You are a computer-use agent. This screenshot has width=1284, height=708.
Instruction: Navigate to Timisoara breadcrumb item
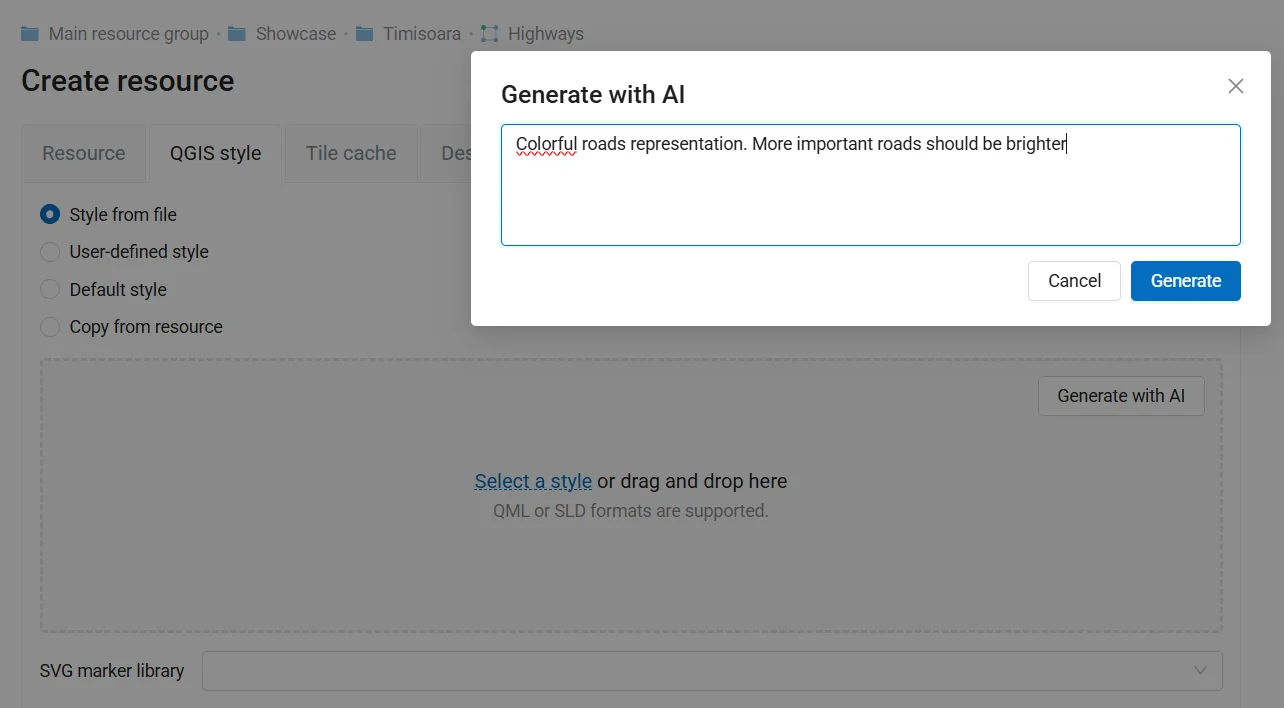[422, 34]
